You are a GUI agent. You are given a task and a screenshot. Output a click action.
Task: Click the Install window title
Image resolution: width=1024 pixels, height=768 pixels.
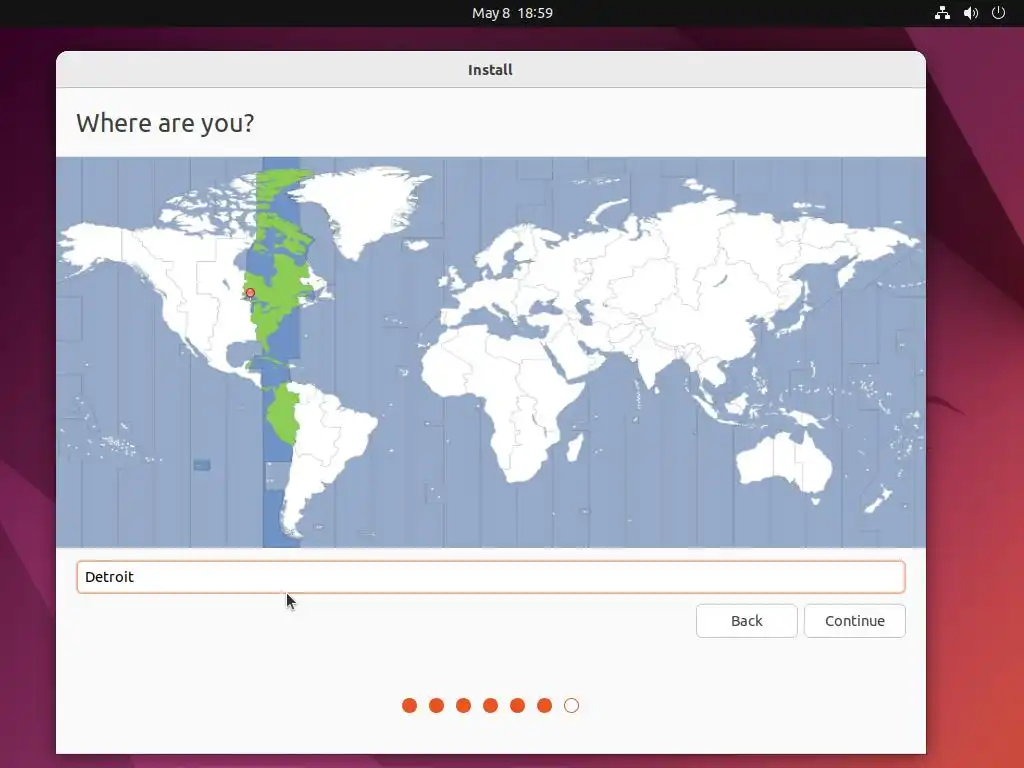pyautogui.click(x=490, y=70)
